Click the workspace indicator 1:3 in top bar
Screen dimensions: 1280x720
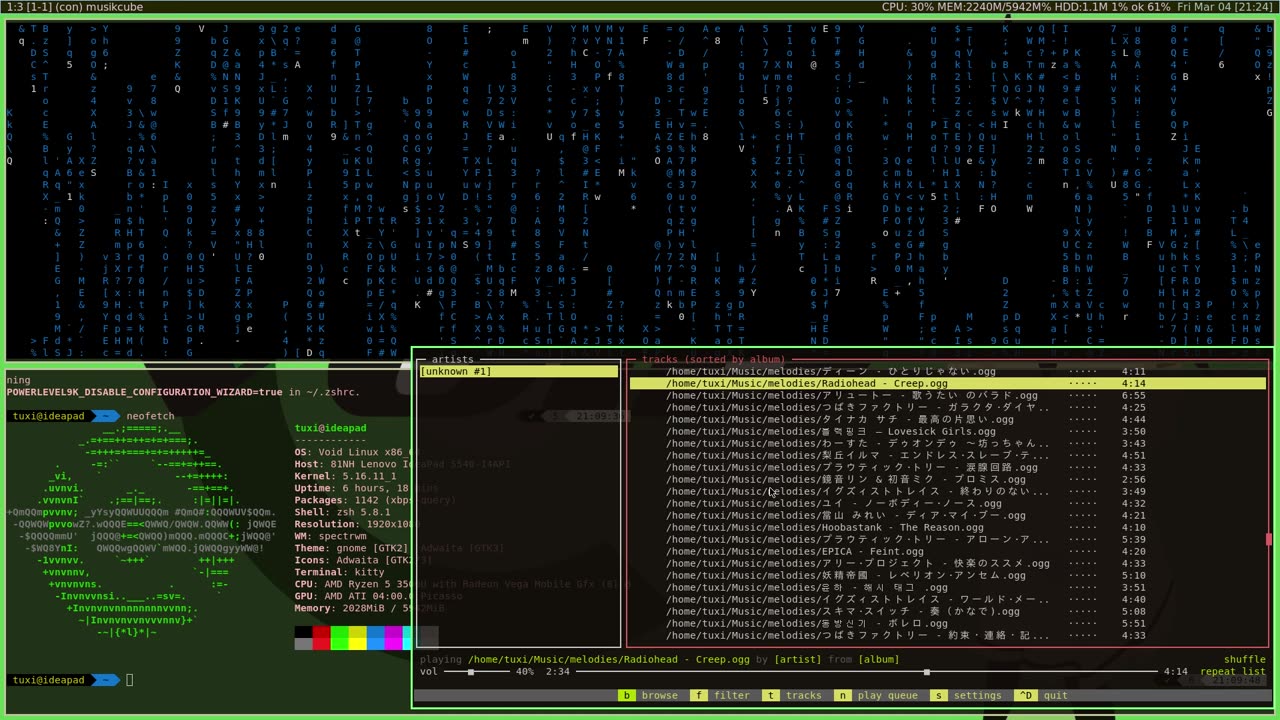tap(14, 7)
